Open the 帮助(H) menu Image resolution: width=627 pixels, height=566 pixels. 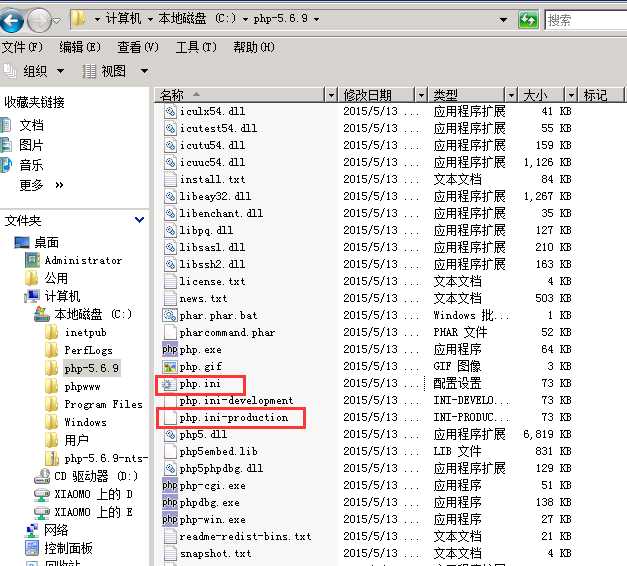coord(254,47)
